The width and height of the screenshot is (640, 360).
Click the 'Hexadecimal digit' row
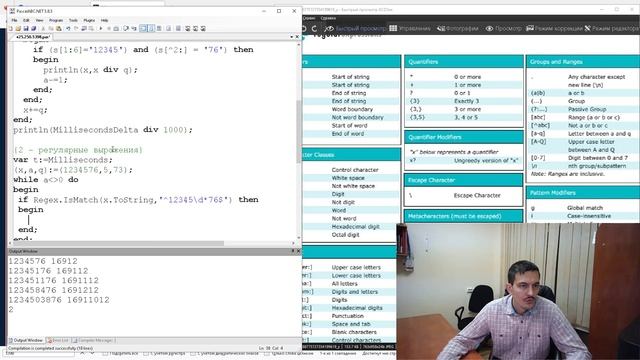[355, 227]
